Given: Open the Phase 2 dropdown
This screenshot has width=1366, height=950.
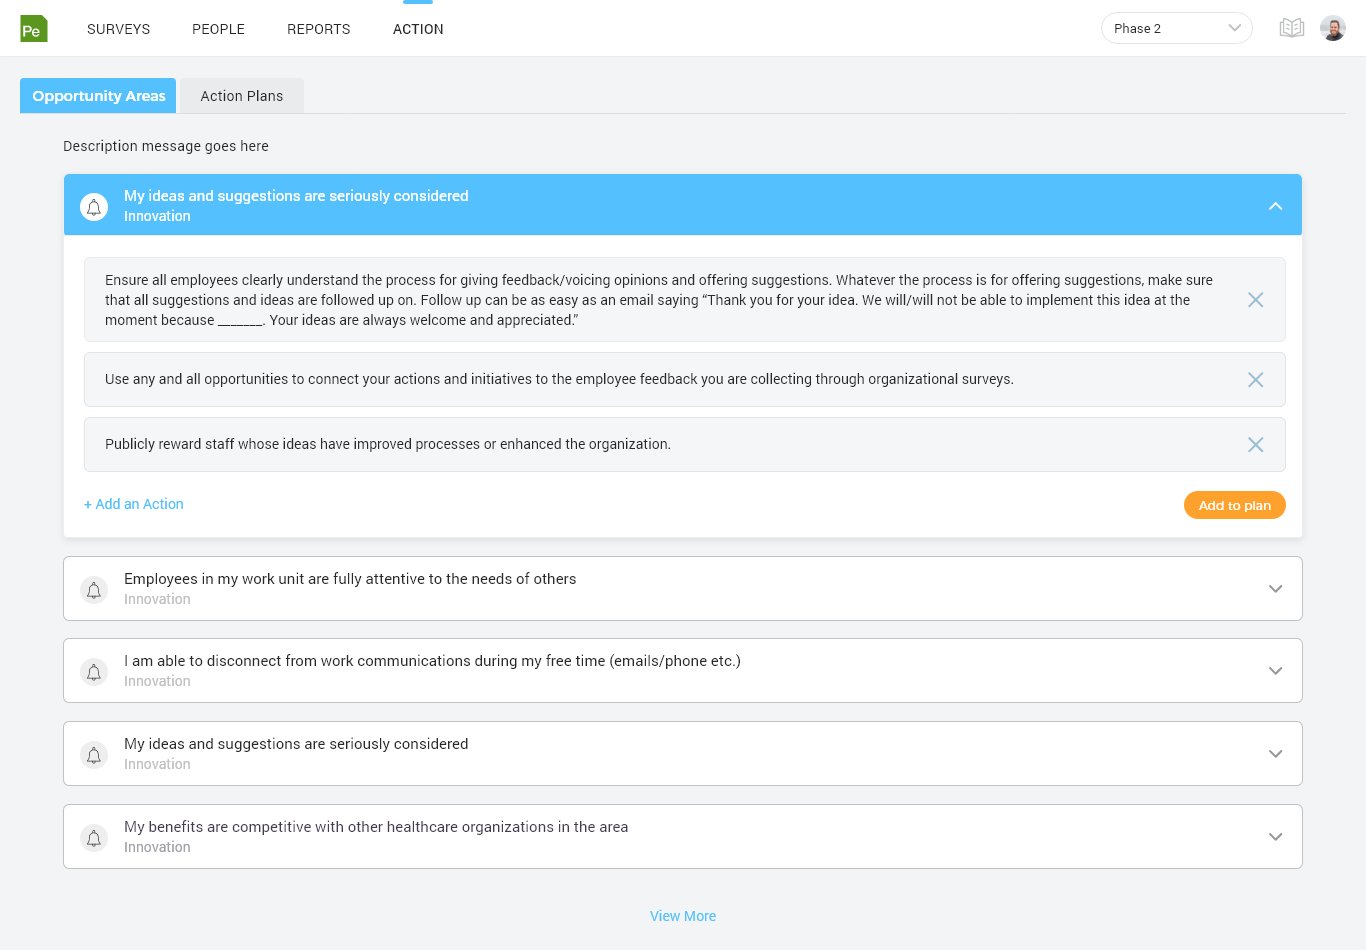Looking at the screenshot, I should pos(1176,28).
